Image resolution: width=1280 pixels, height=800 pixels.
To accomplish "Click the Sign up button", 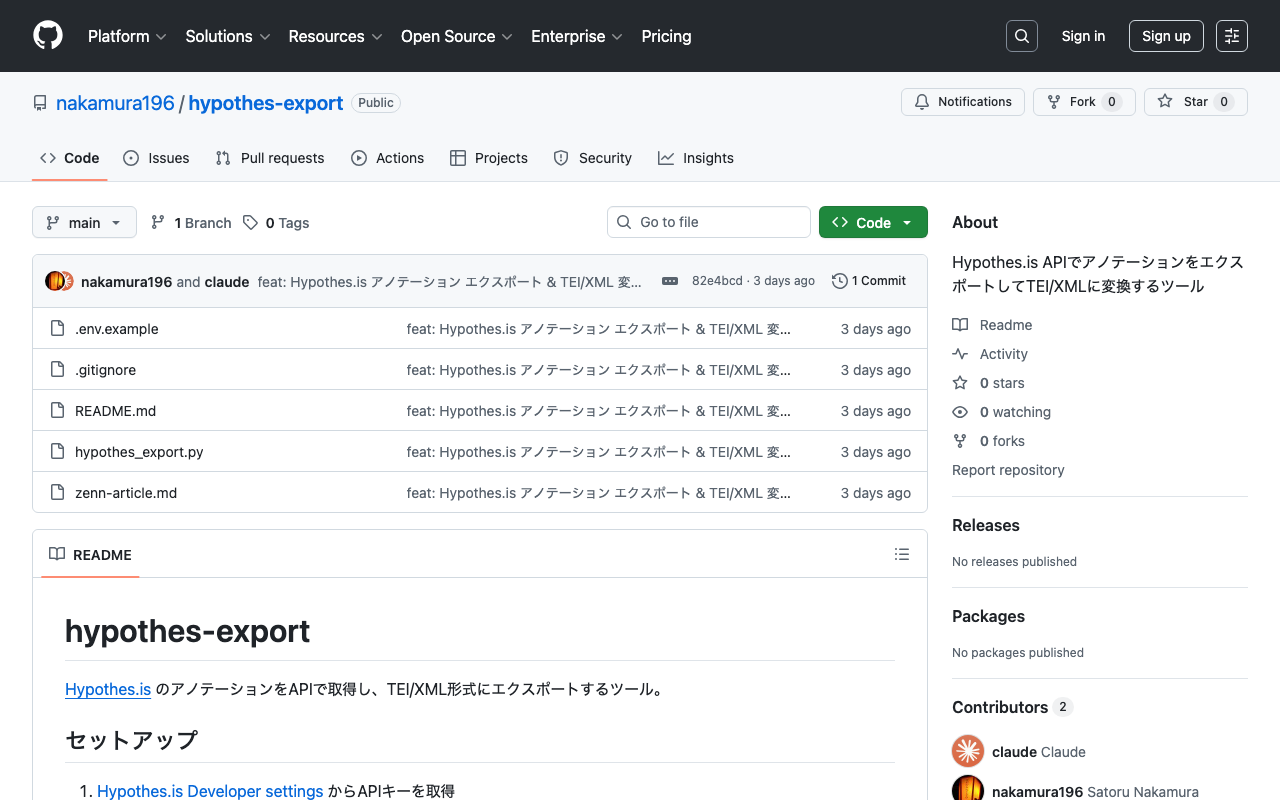I will (1166, 35).
